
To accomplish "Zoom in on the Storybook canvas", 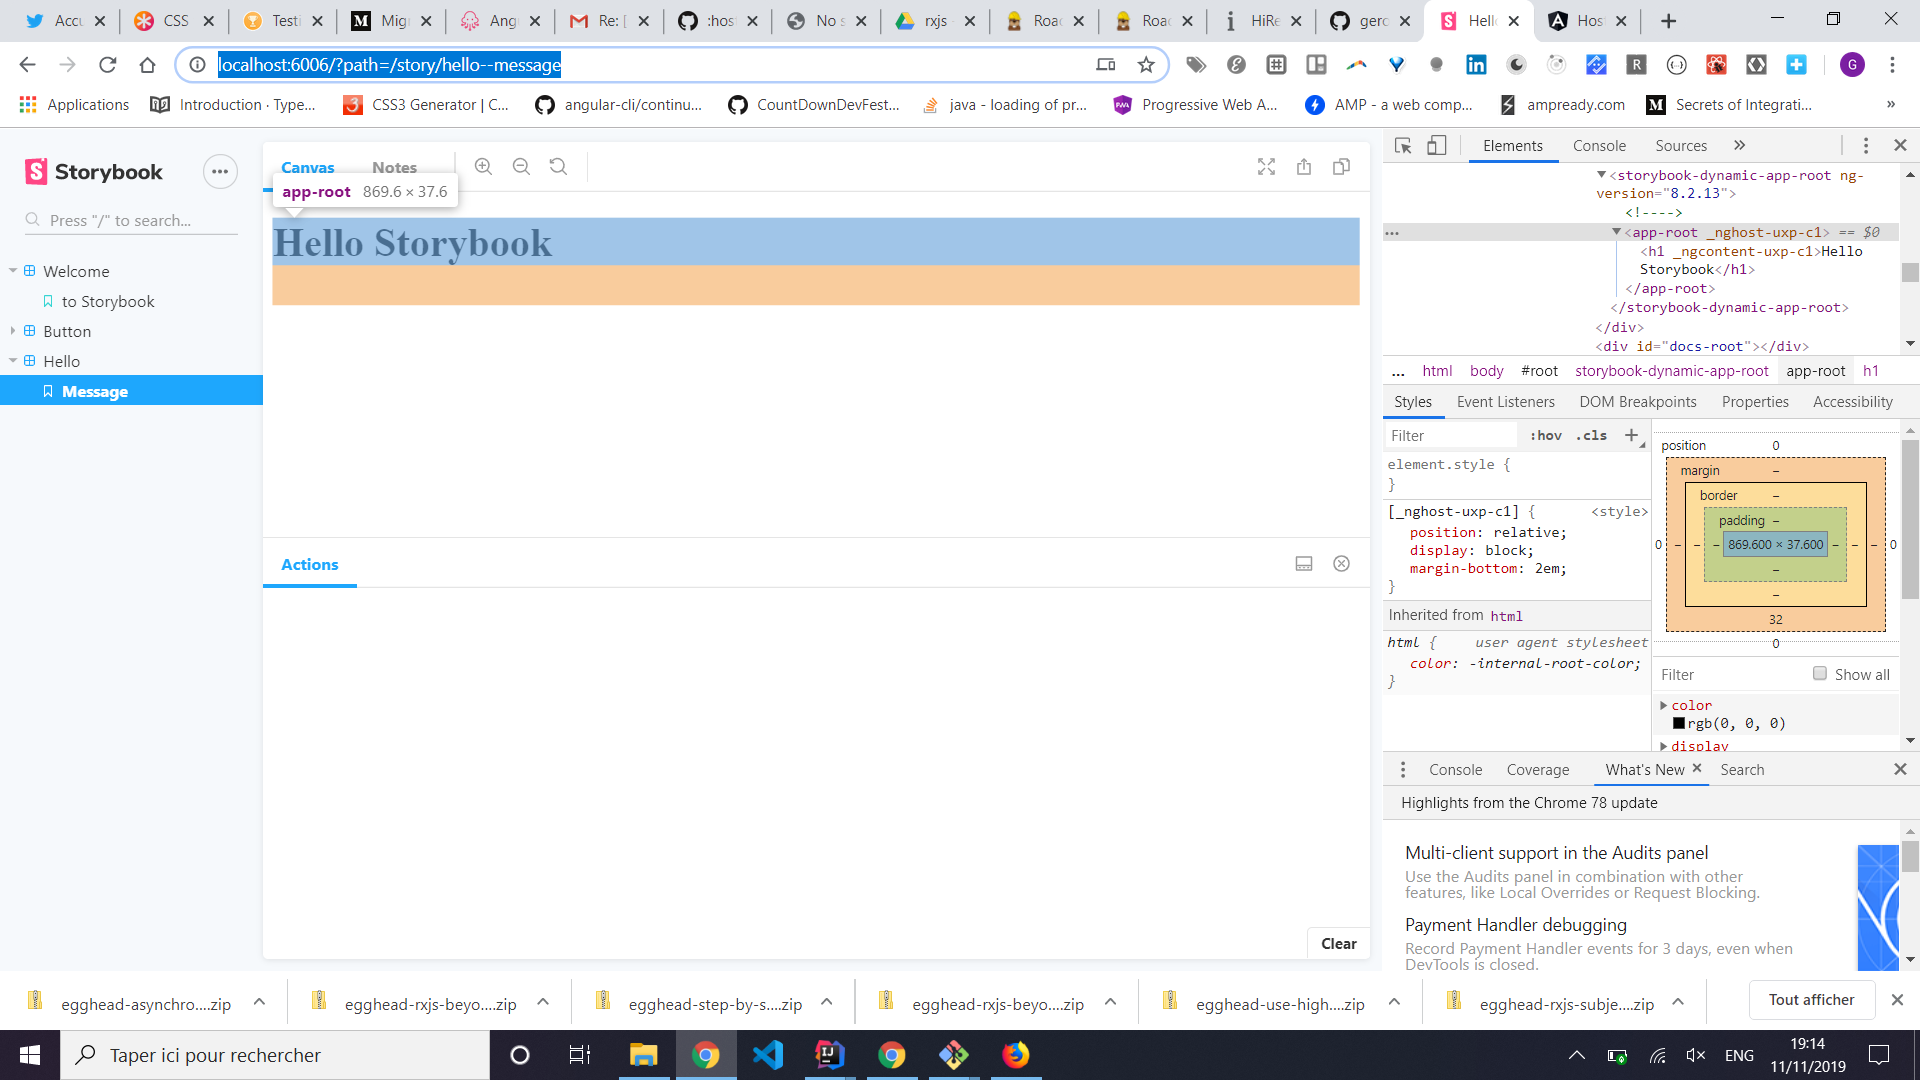I will coord(483,166).
